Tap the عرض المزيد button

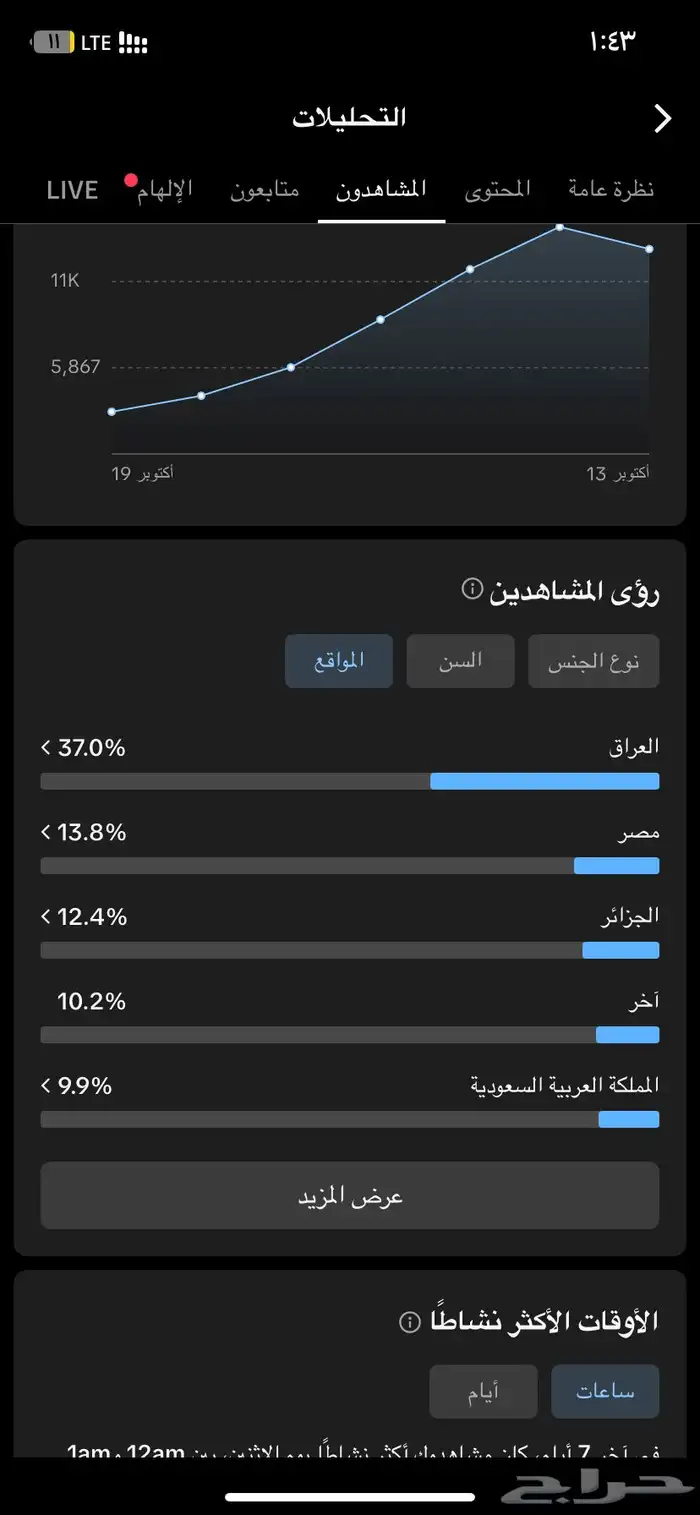(x=349, y=1195)
